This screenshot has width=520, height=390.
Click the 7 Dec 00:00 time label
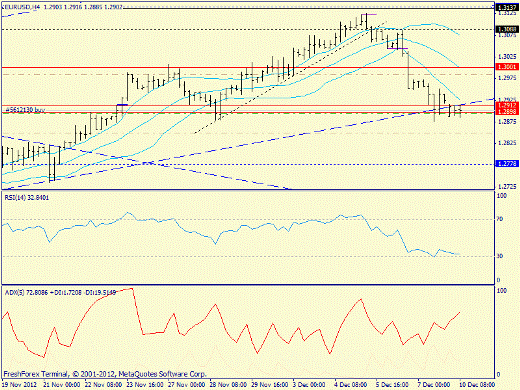point(434,385)
